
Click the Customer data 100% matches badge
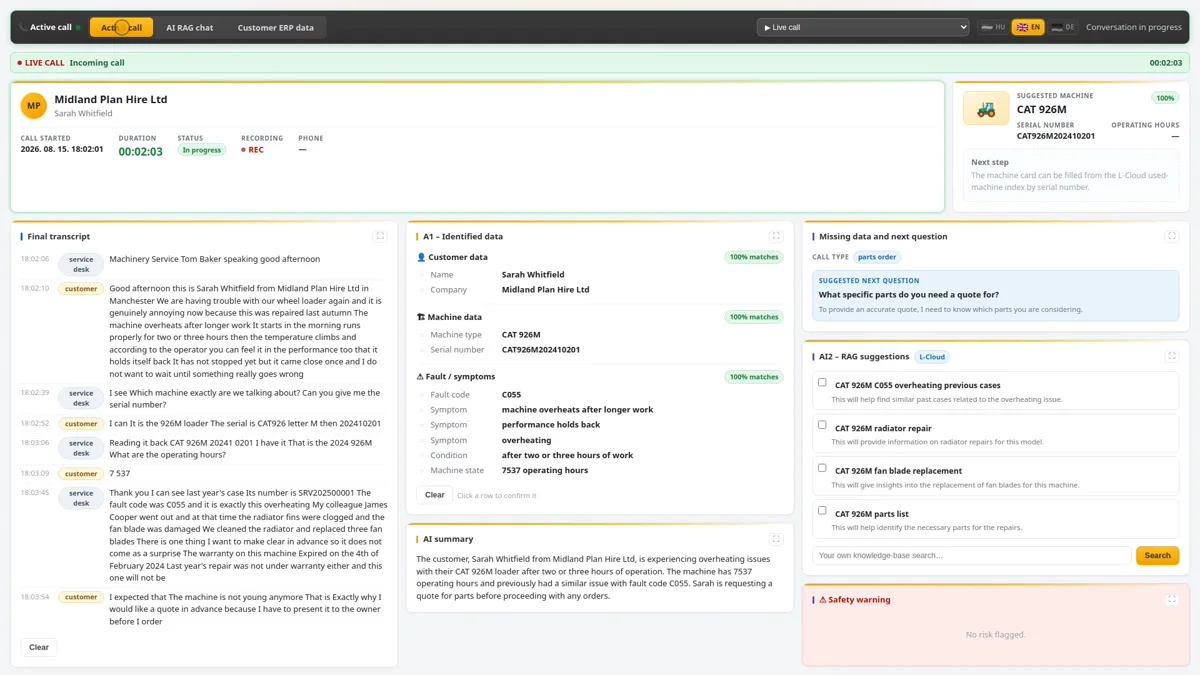tap(754, 257)
